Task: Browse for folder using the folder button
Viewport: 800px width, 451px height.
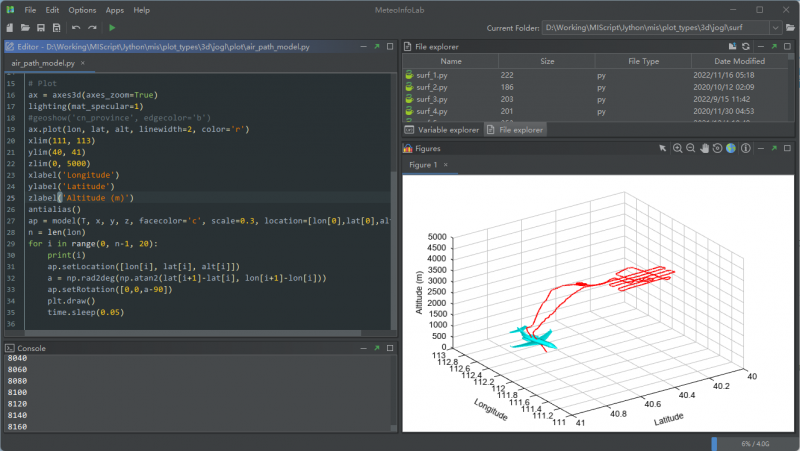Action: [x=792, y=28]
